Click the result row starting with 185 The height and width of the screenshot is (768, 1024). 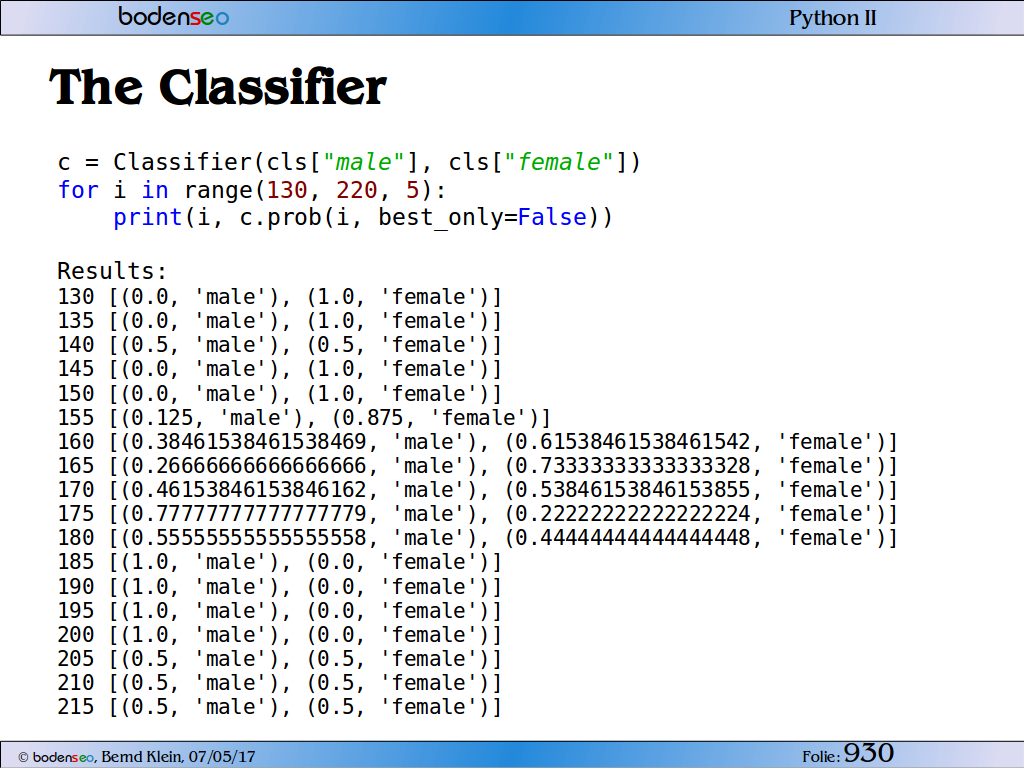point(280,562)
